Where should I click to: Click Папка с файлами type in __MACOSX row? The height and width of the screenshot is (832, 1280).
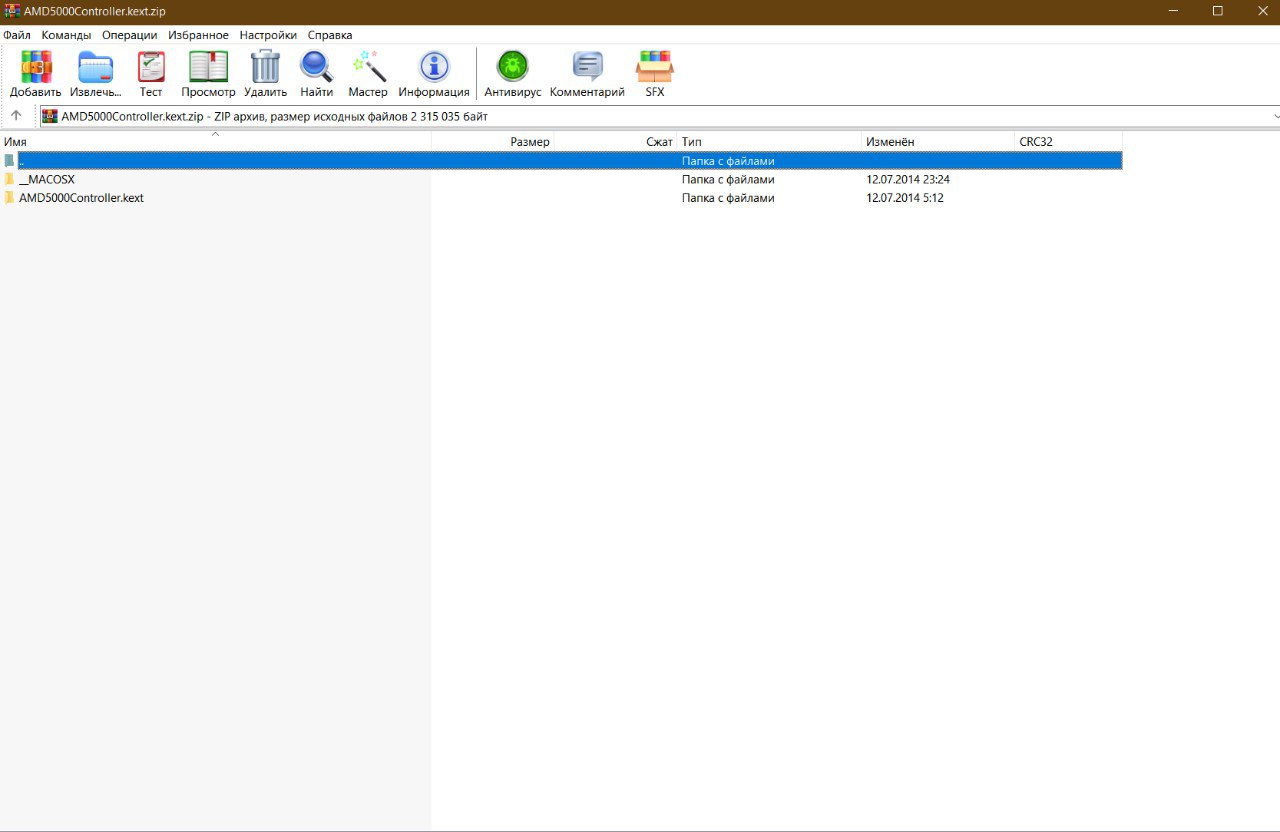pyautogui.click(x=728, y=180)
